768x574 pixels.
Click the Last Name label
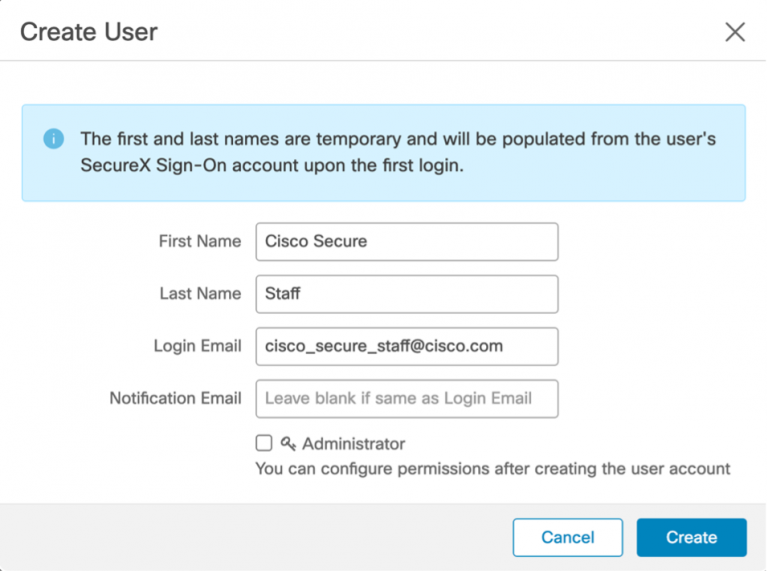point(200,293)
